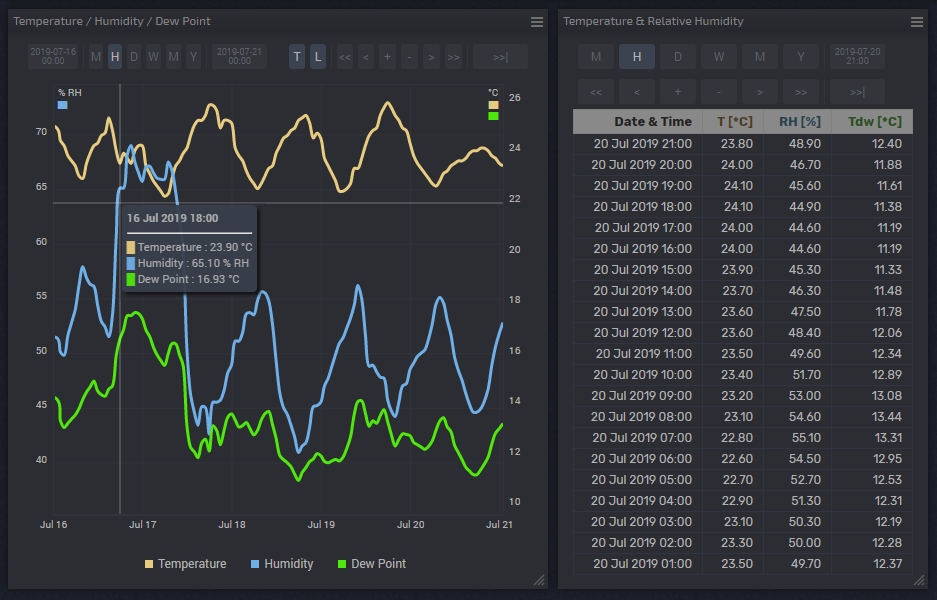Step back one interval in table panel

637,92
